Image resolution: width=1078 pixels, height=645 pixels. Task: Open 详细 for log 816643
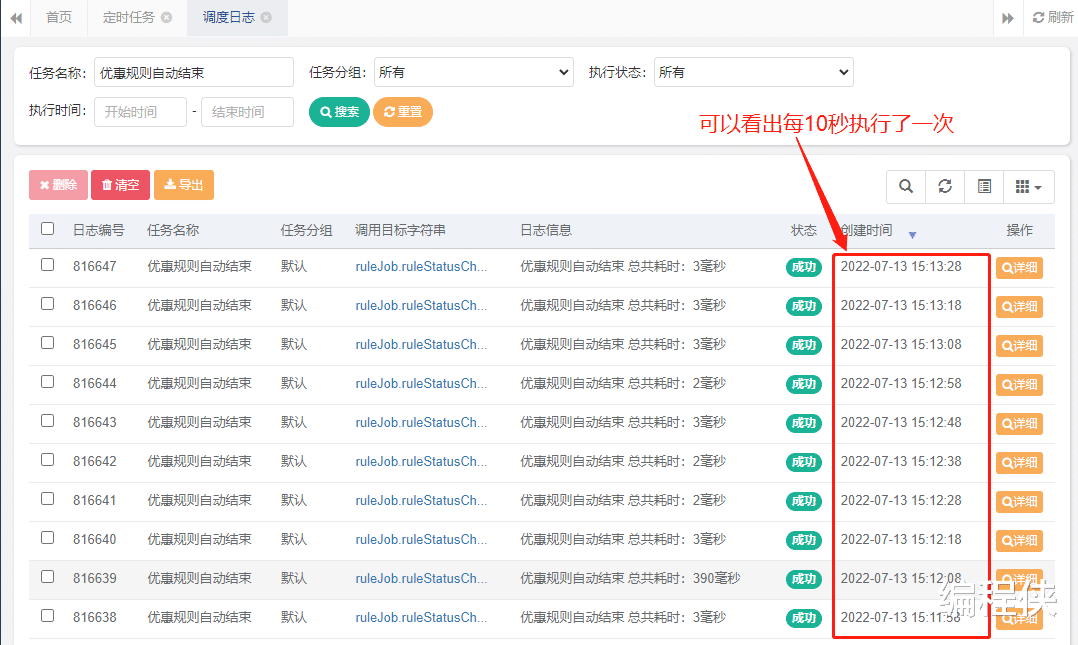point(1020,424)
